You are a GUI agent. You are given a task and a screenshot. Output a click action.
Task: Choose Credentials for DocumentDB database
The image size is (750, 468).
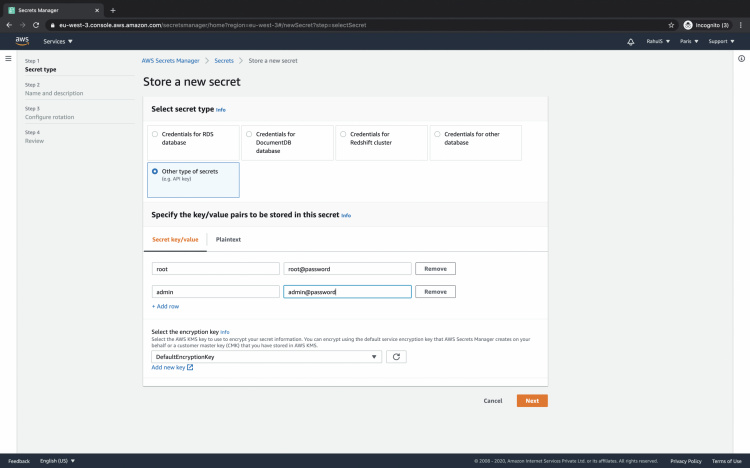coord(248,133)
